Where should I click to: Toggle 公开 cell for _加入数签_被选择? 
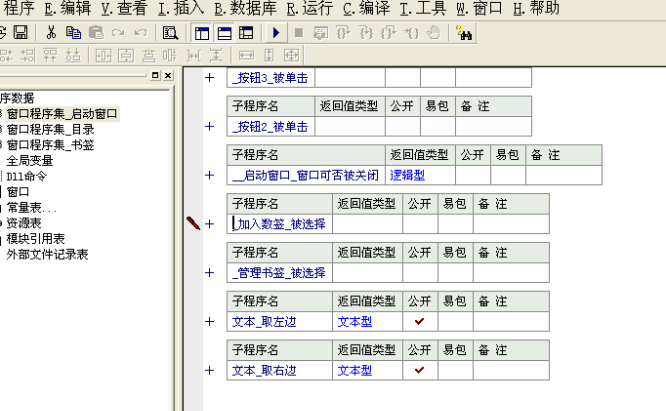(420, 224)
